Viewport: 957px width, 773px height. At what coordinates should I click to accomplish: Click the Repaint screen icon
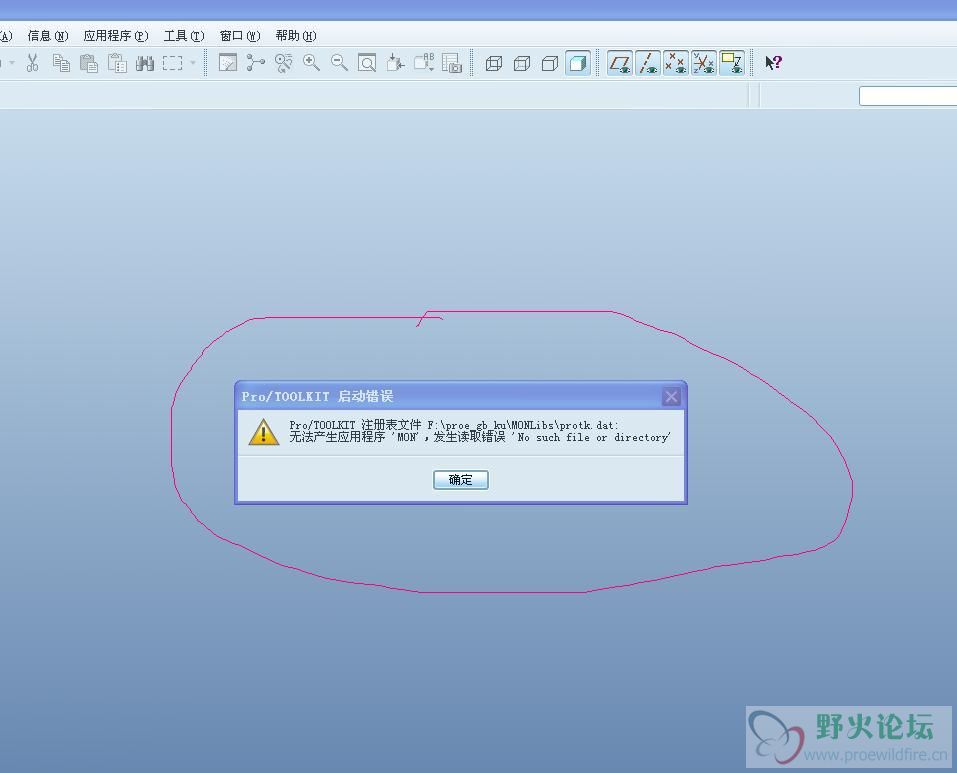click(228, 63)
